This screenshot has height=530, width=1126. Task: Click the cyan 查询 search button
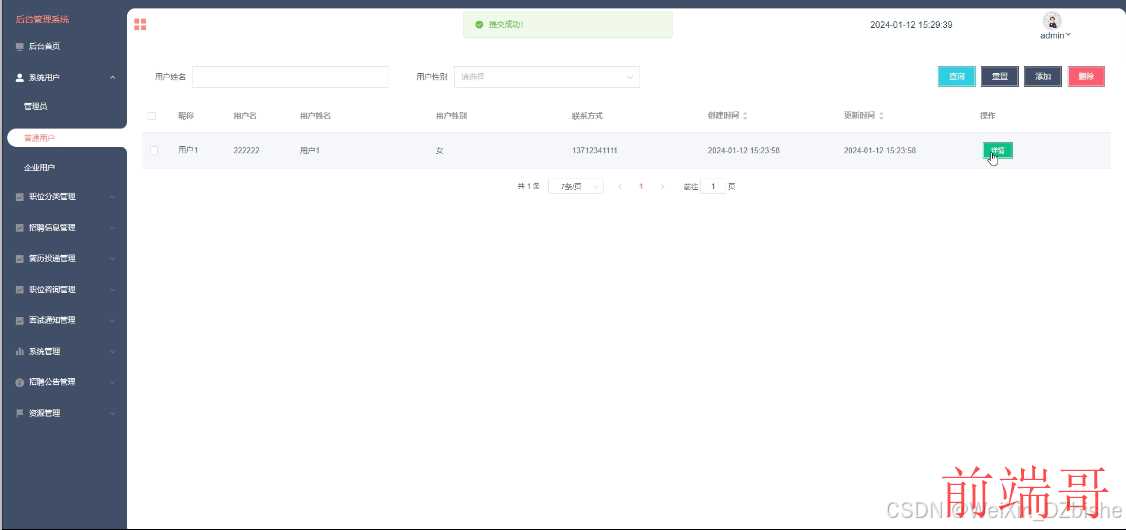(957, 77)
